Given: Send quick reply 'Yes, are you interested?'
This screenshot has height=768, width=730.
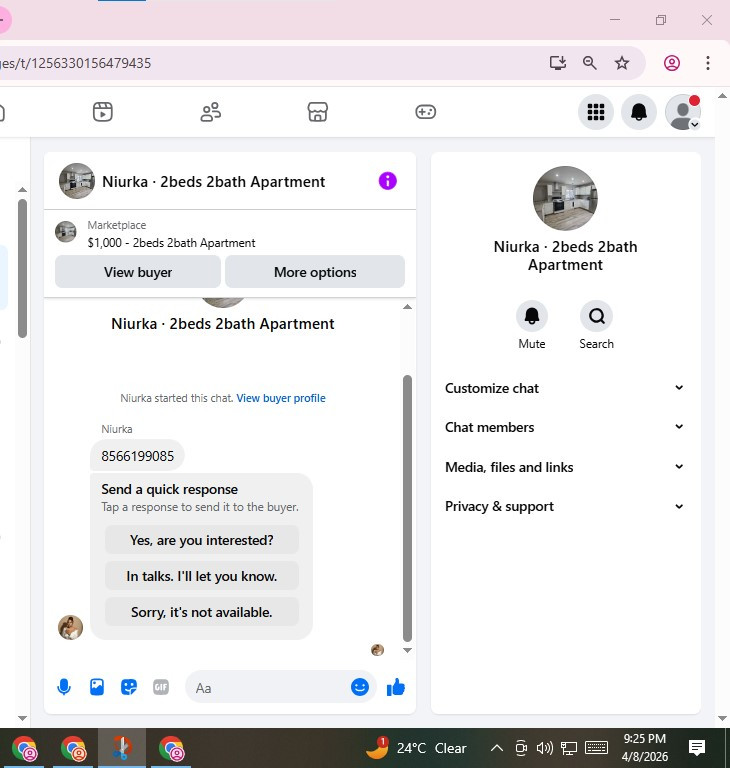Looking at the screenshot, I should 201,540.
